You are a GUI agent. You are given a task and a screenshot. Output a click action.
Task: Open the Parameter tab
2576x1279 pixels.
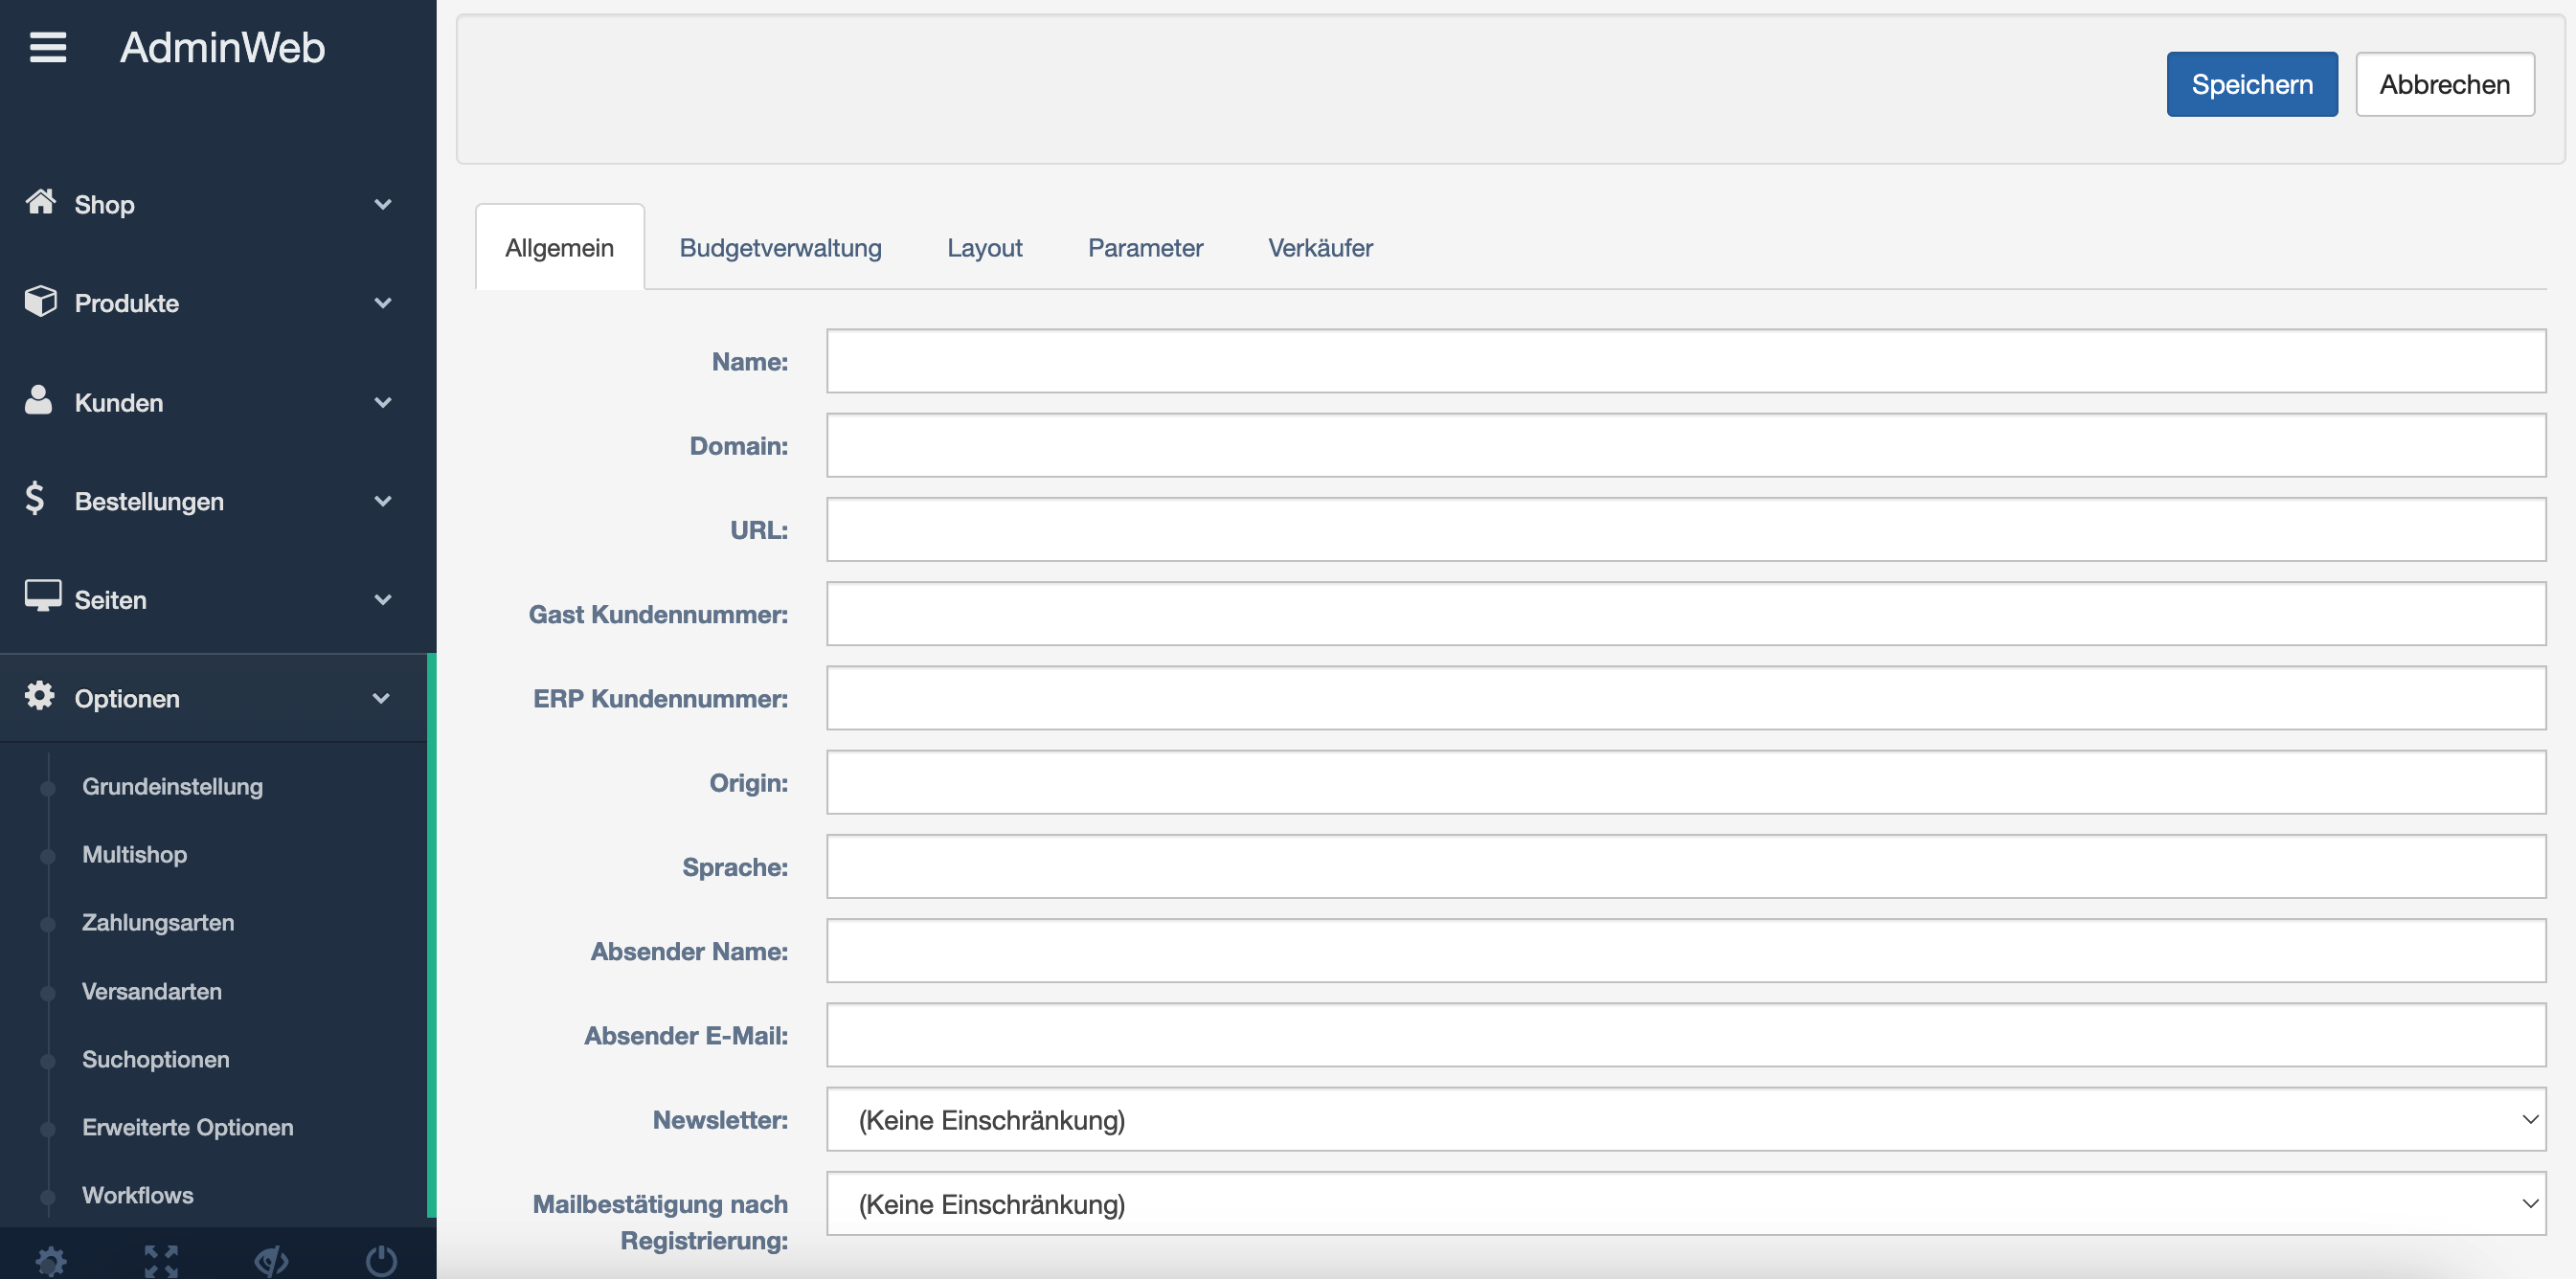pyautogui.click(x=1146, y=248)
